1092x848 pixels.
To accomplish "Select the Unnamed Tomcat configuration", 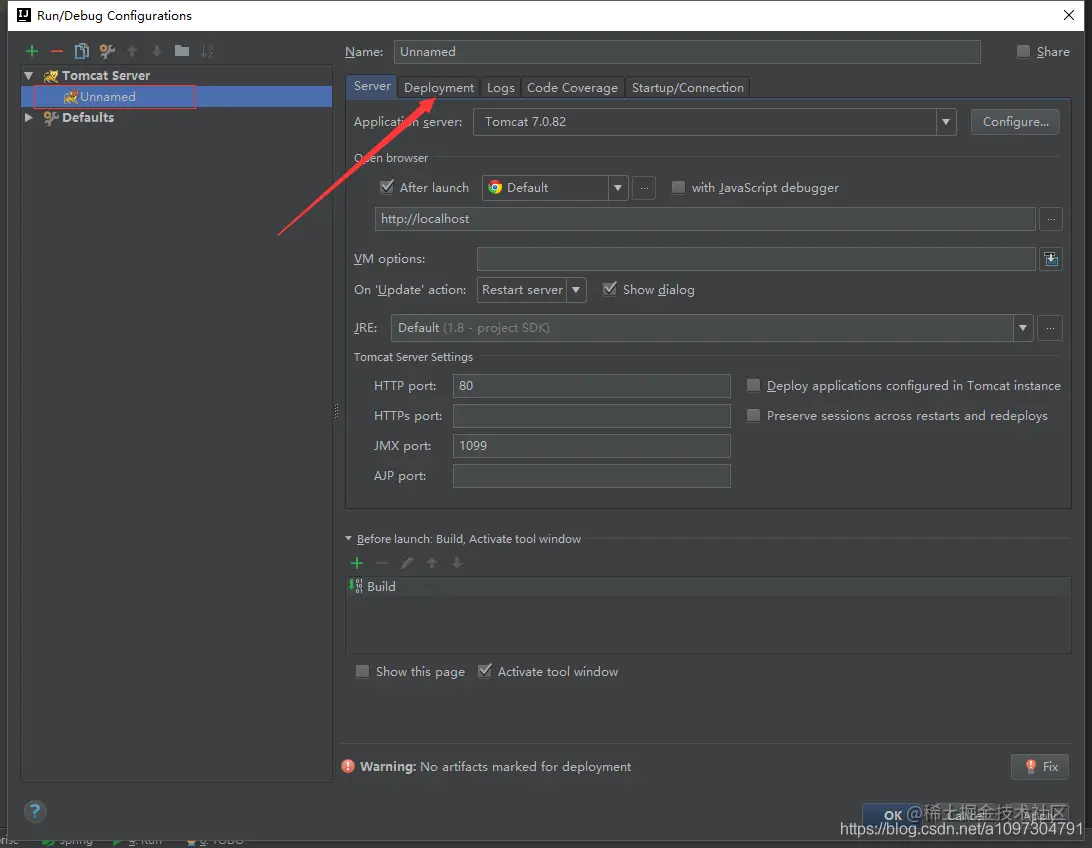I will [177, 97].
